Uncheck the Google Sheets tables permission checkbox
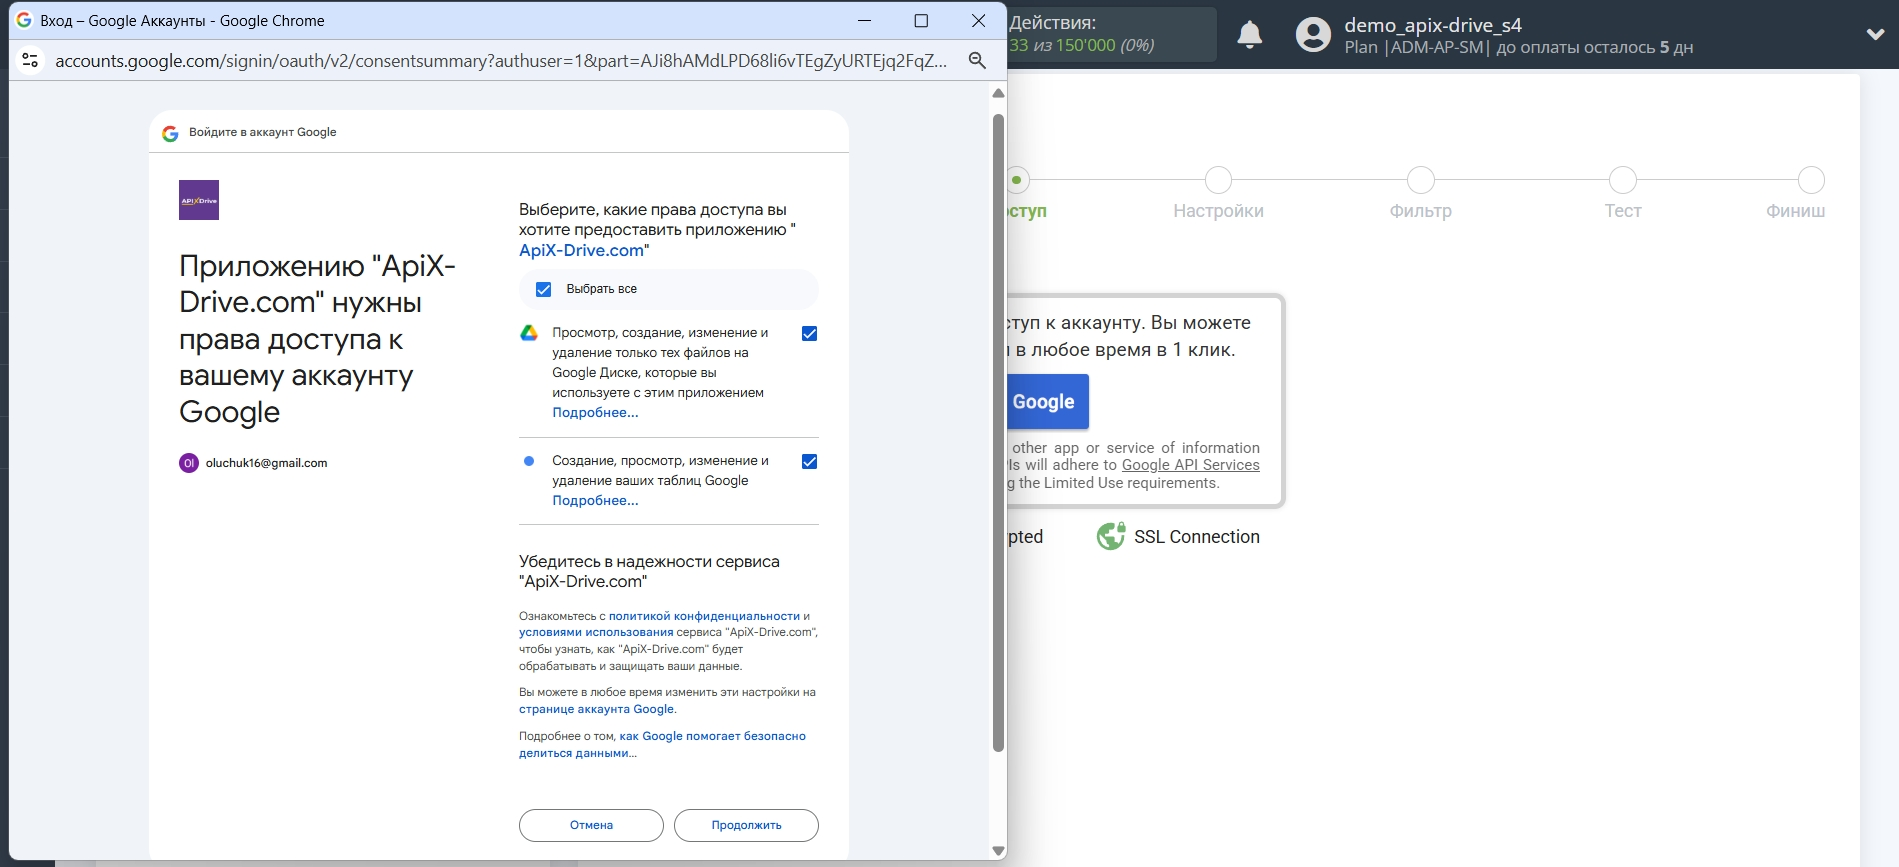The height and width of the screenshot is (867, 1899). [810, 462]
